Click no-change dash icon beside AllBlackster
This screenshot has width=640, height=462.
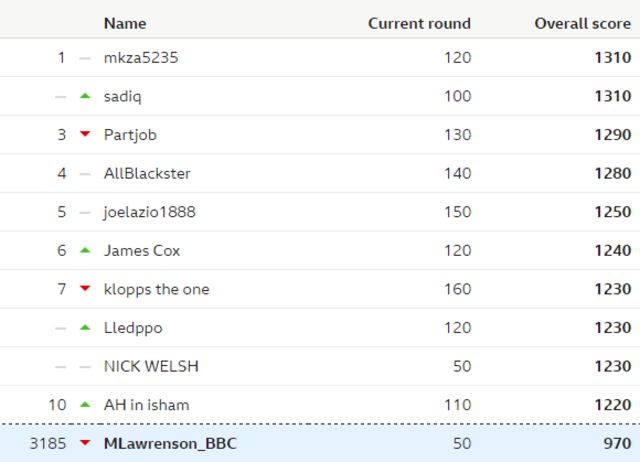coord(85,174)
